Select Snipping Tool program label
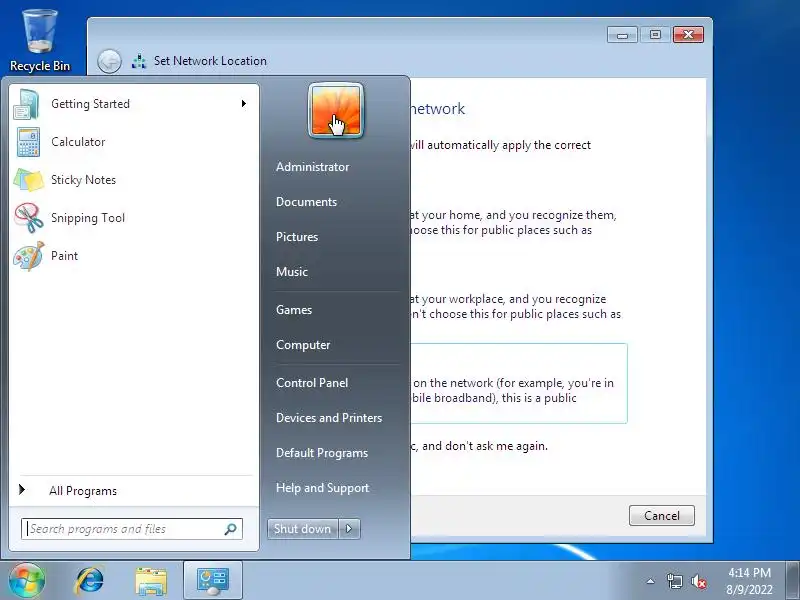Viewport: 800px width, 600px height. [x=88, y=218]
